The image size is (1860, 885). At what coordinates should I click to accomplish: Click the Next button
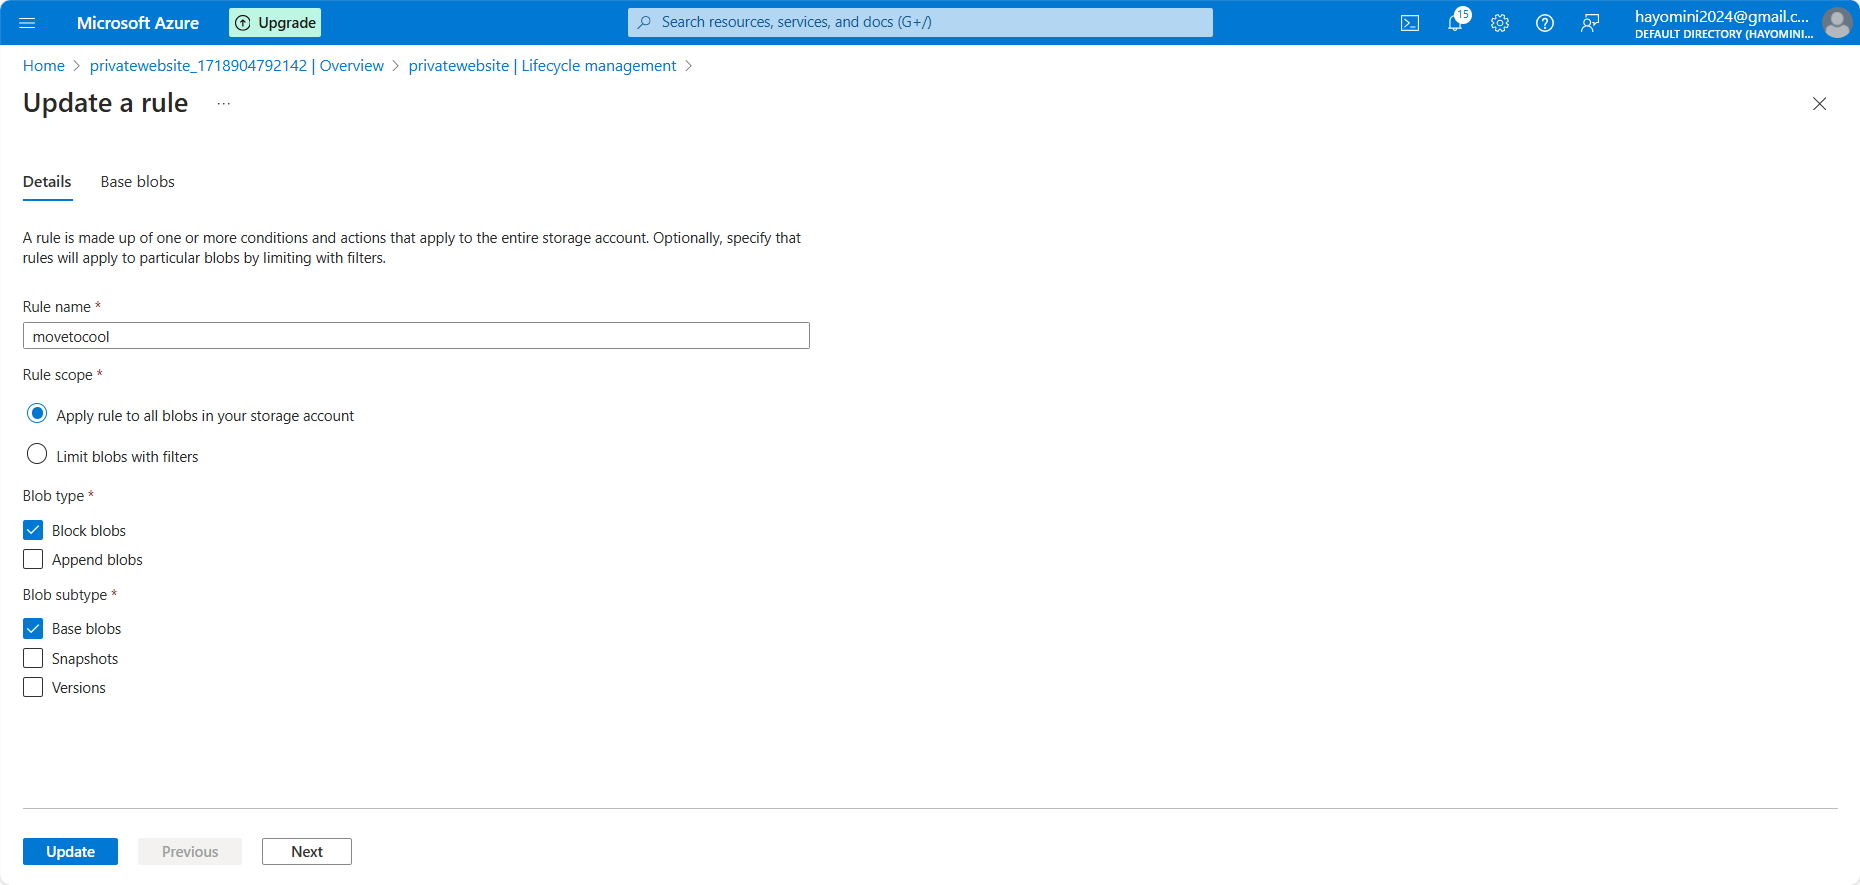pyautogui.click(x=307, y=851)
